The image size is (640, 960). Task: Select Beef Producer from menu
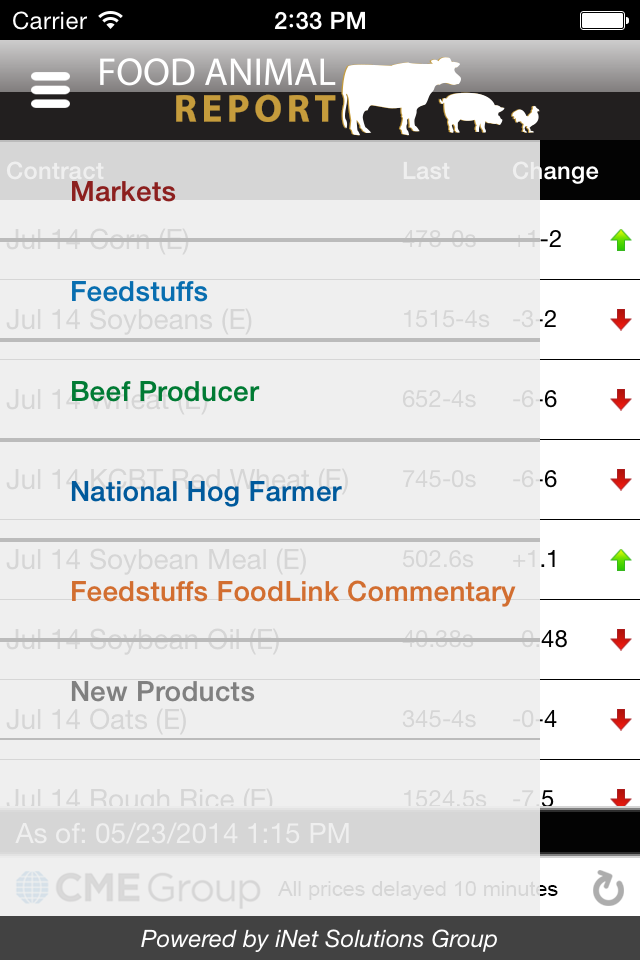[165, 392]
